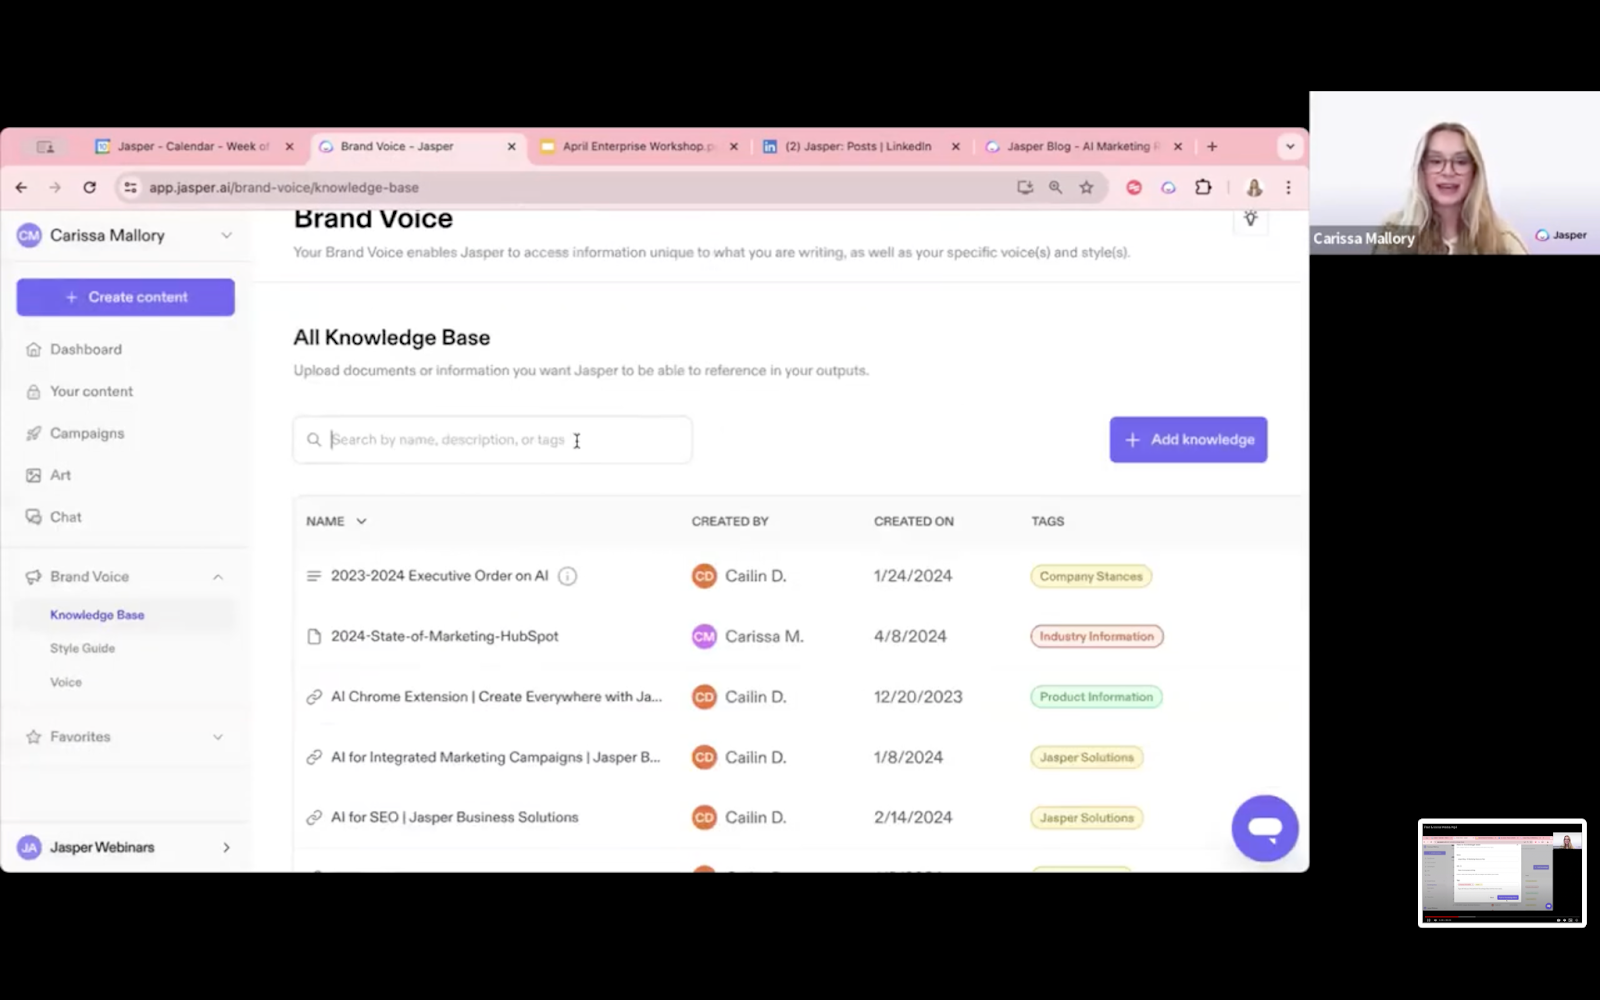Expand the Favorites section chevron
Screen dimensions: 1600x1000
tap(218, 737)
